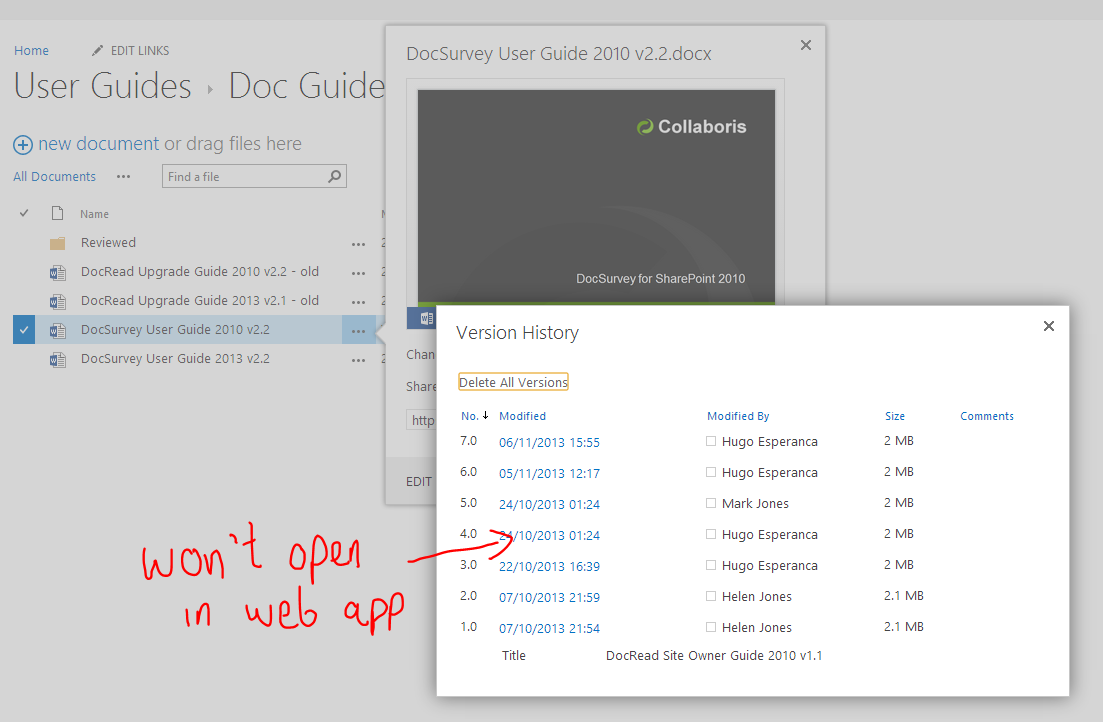Click the Mark Jones name

755,504
